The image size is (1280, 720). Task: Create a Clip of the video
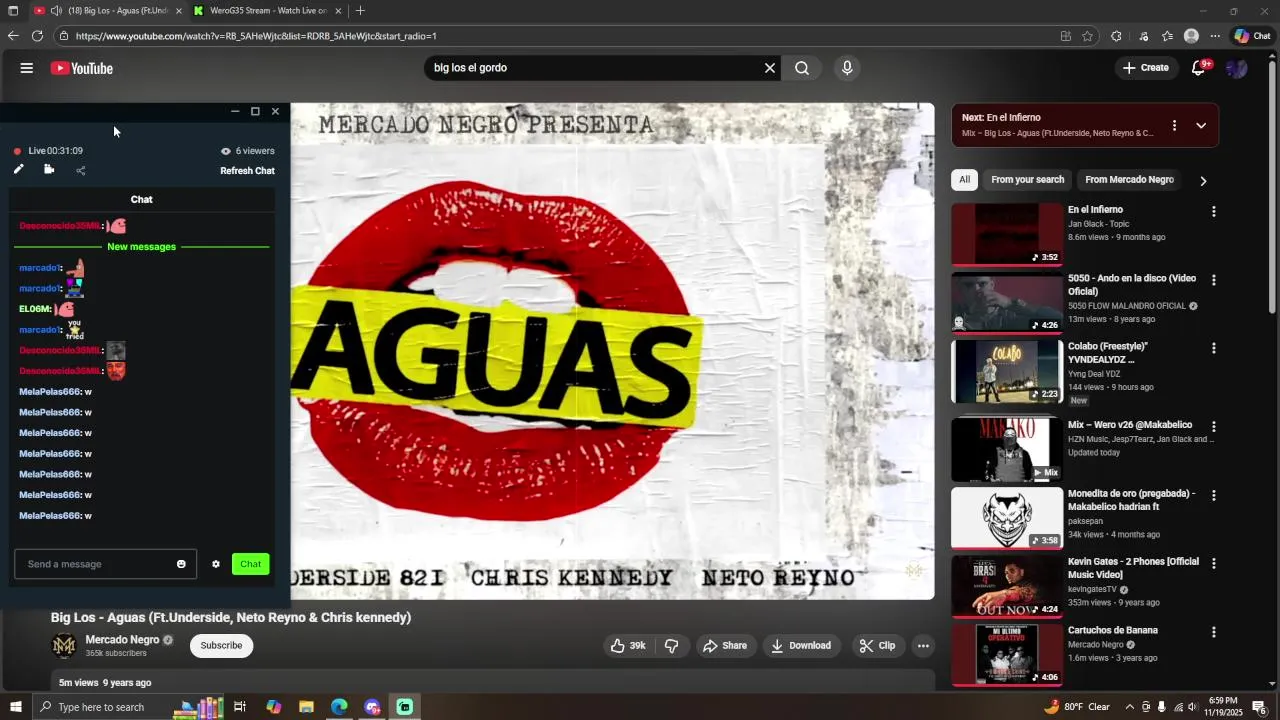(x=877, y=646)
